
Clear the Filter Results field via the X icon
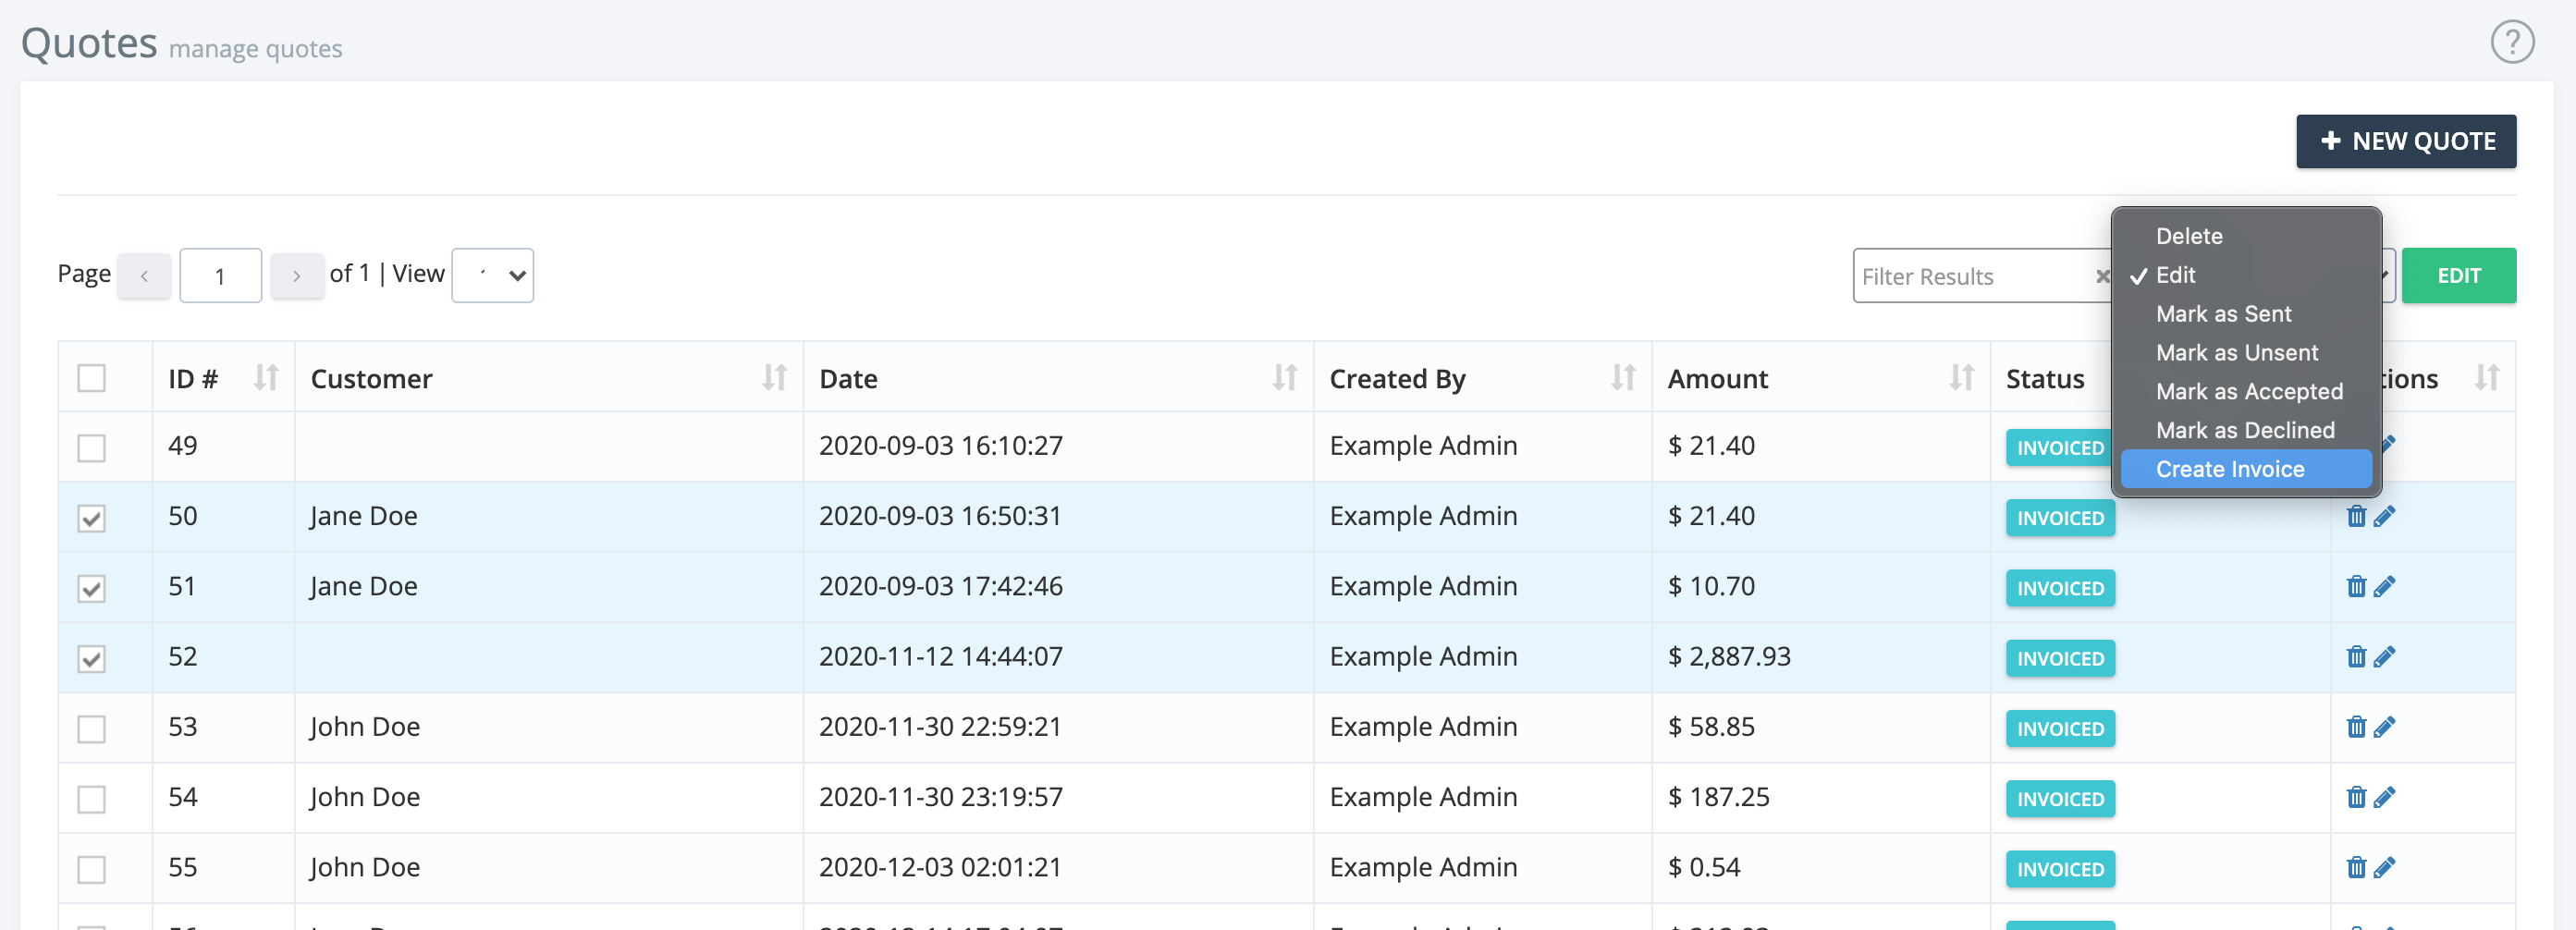click(2104, 276)
